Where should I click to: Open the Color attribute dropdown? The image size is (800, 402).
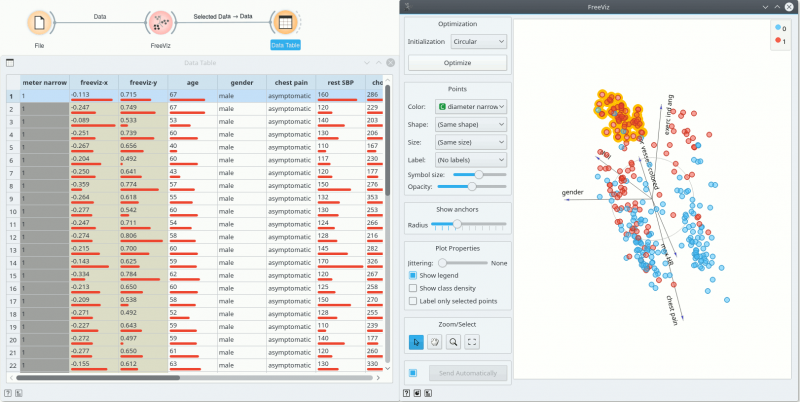471,106
